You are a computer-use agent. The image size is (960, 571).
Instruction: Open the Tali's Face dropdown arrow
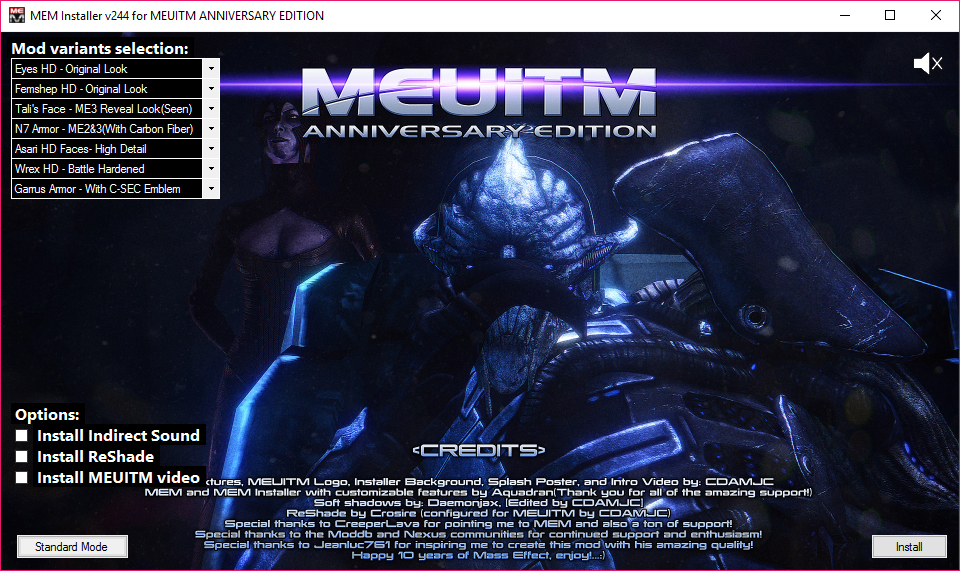(211, 109)
